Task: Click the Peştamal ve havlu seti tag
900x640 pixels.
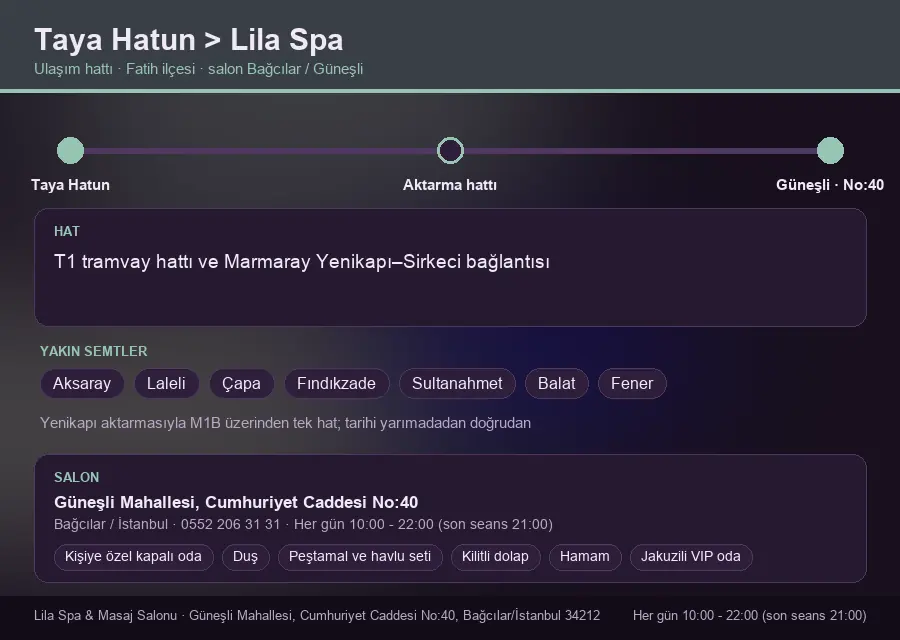Action: [360, 557]
